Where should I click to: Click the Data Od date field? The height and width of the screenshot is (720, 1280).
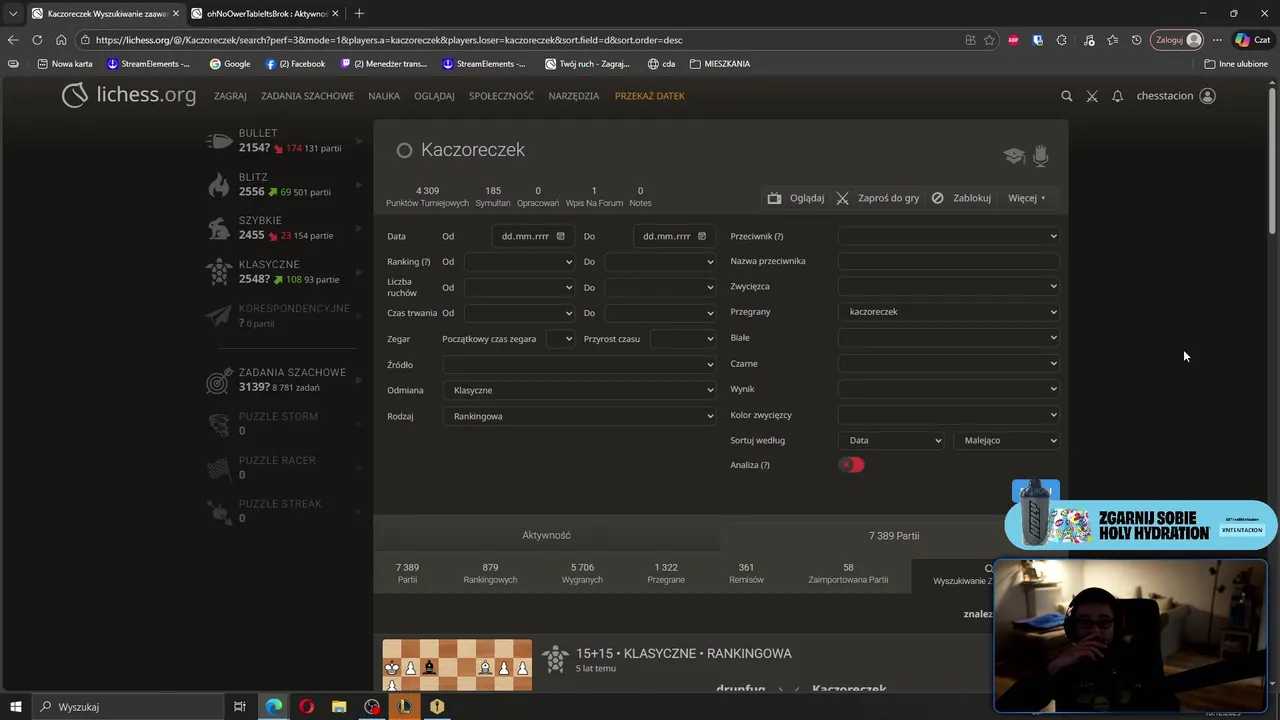point(533,236)
